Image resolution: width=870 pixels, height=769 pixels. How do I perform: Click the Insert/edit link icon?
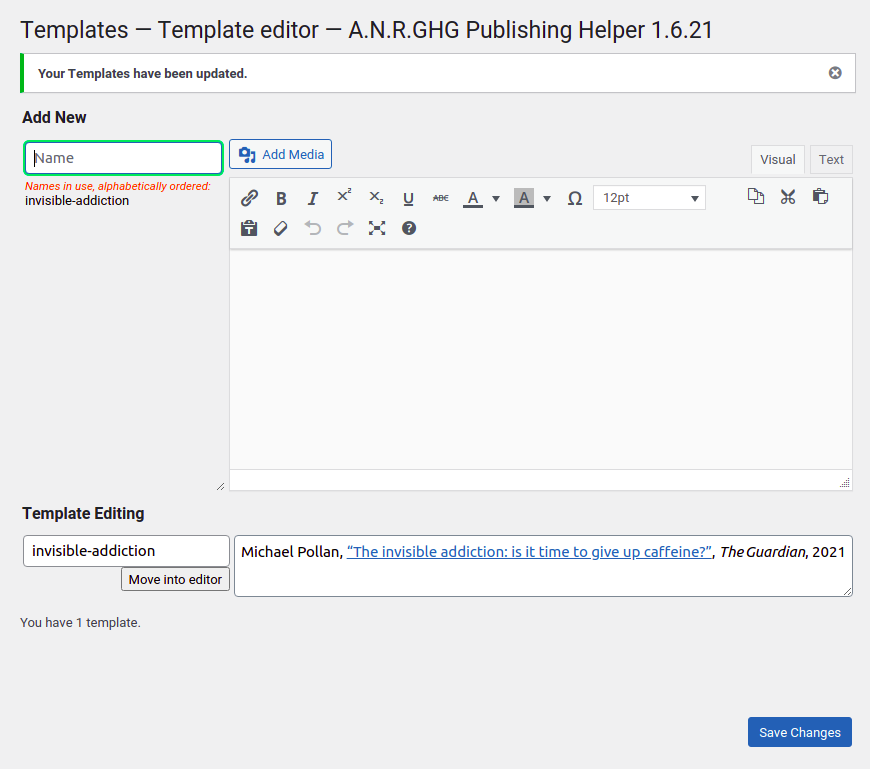click(x=249, y=198)
